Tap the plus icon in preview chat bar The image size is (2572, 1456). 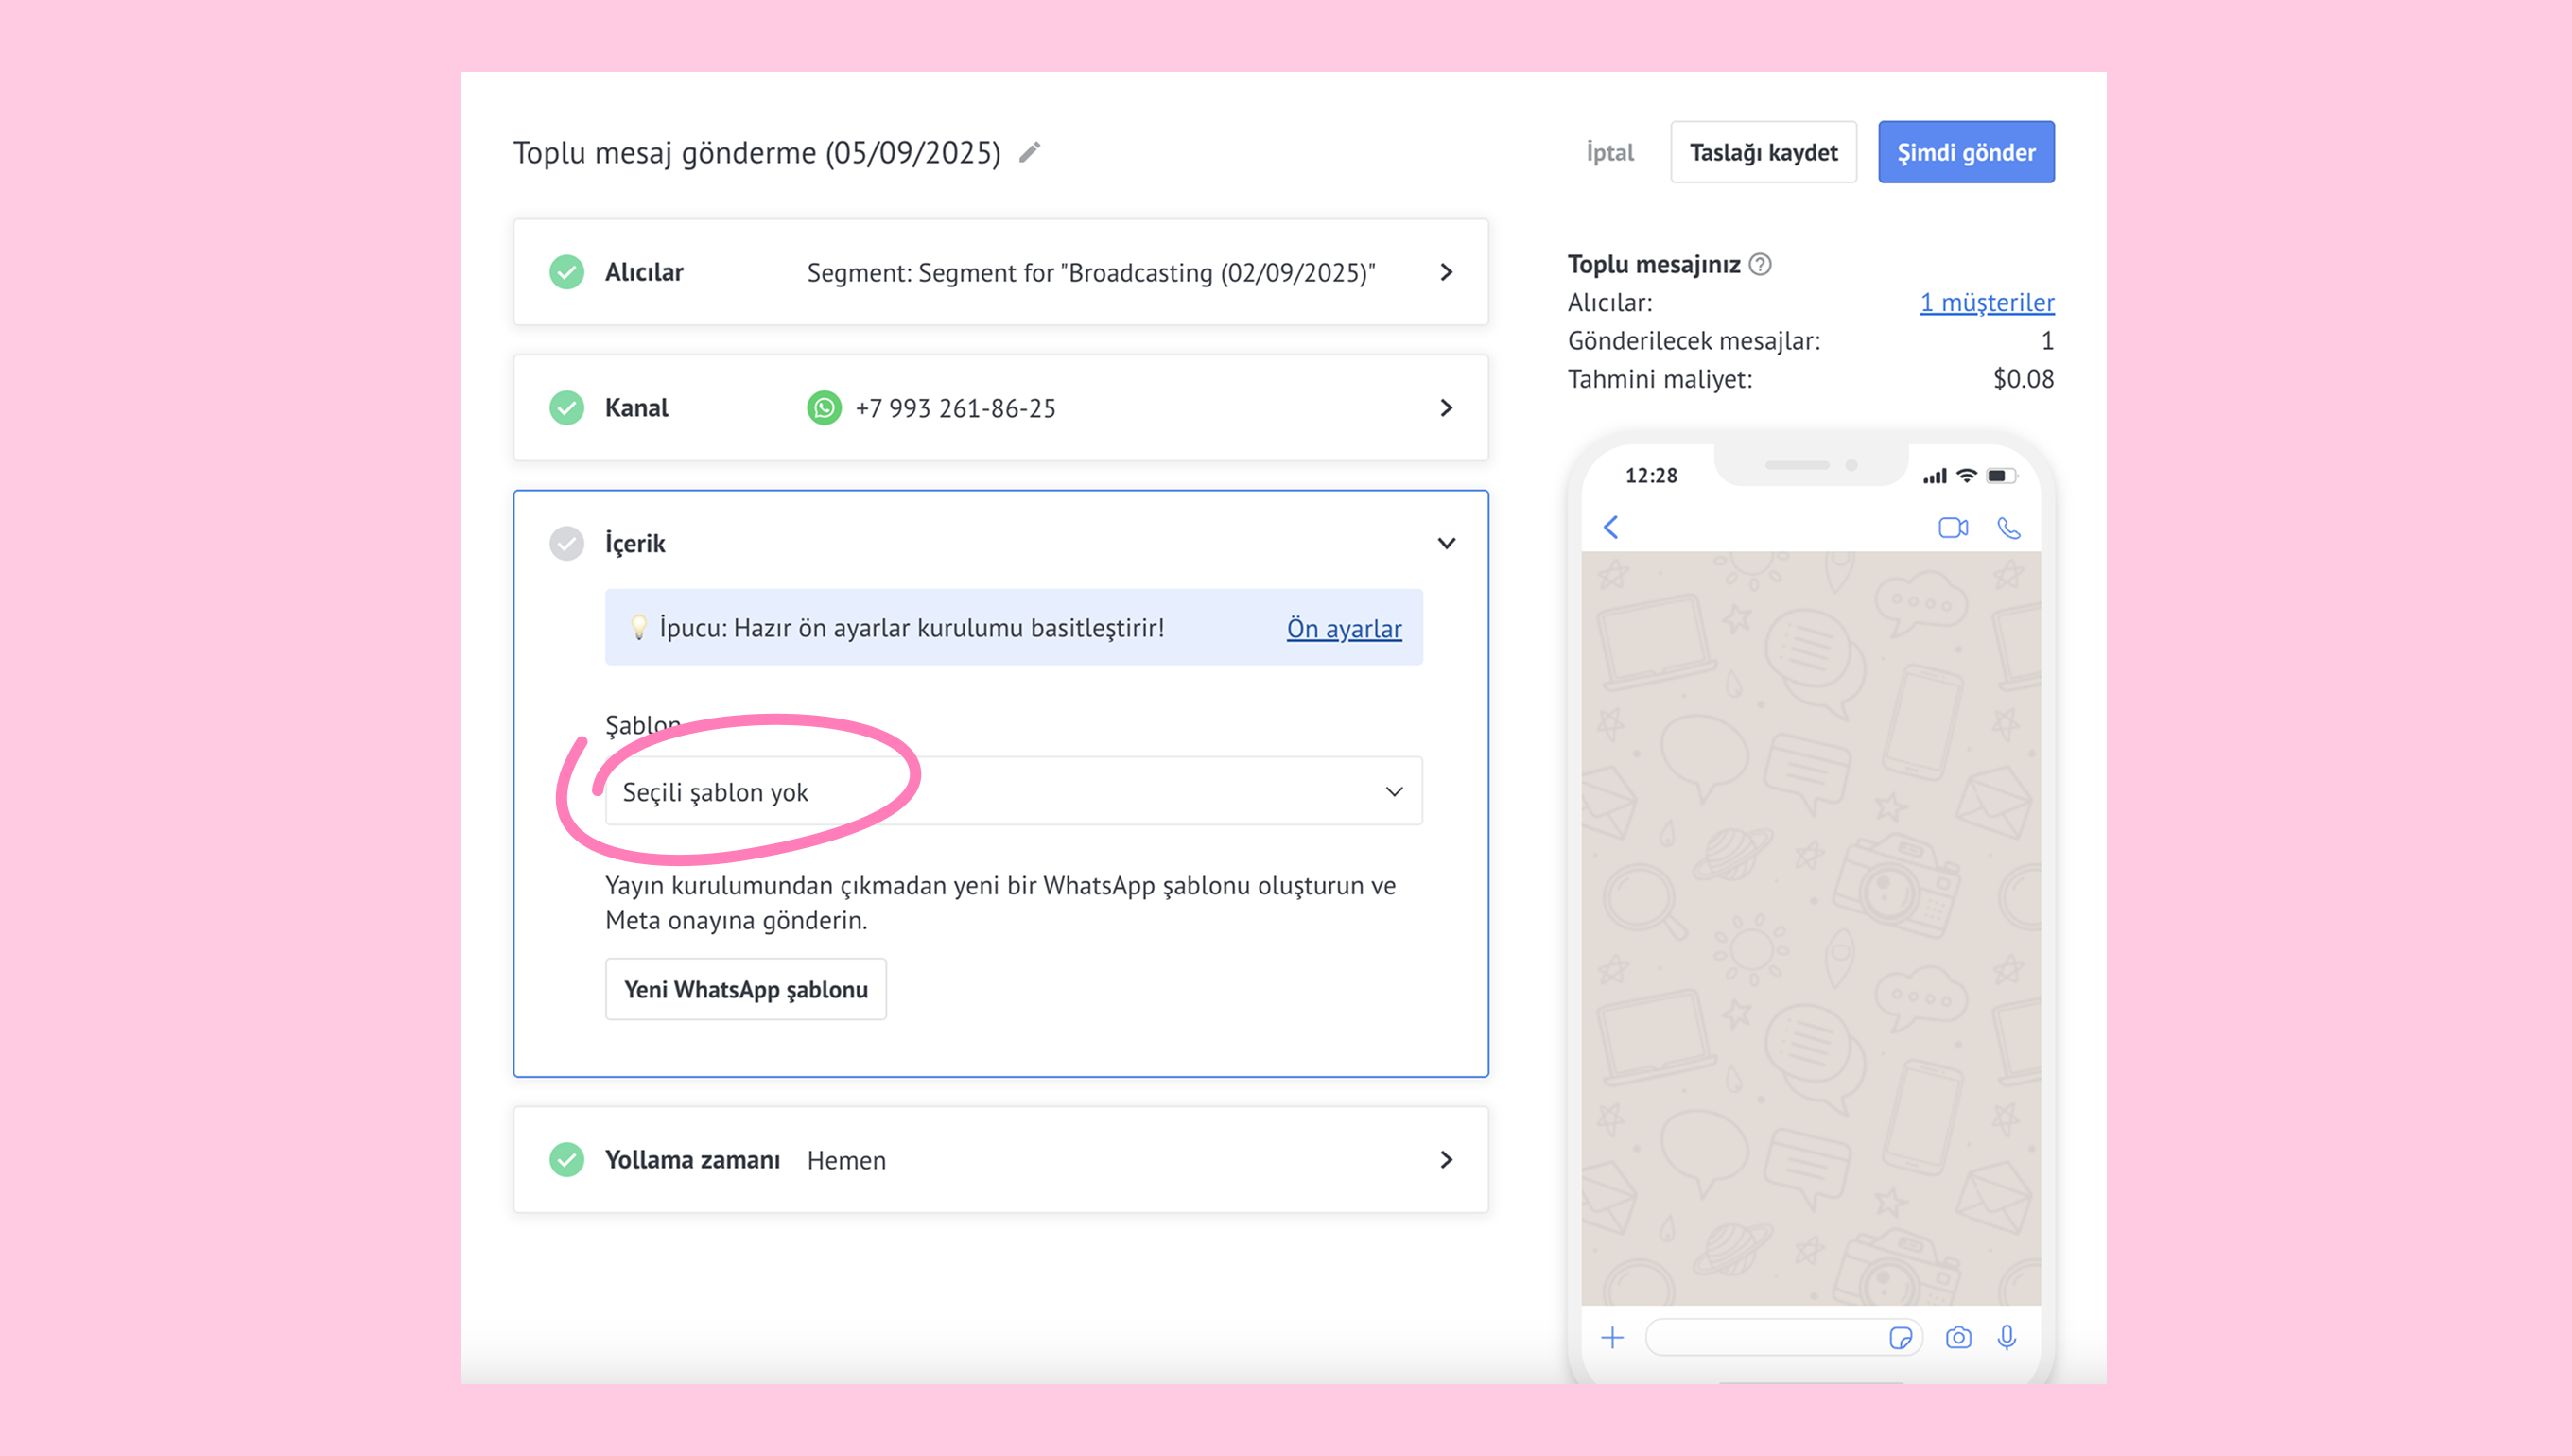(1612, 1338)
